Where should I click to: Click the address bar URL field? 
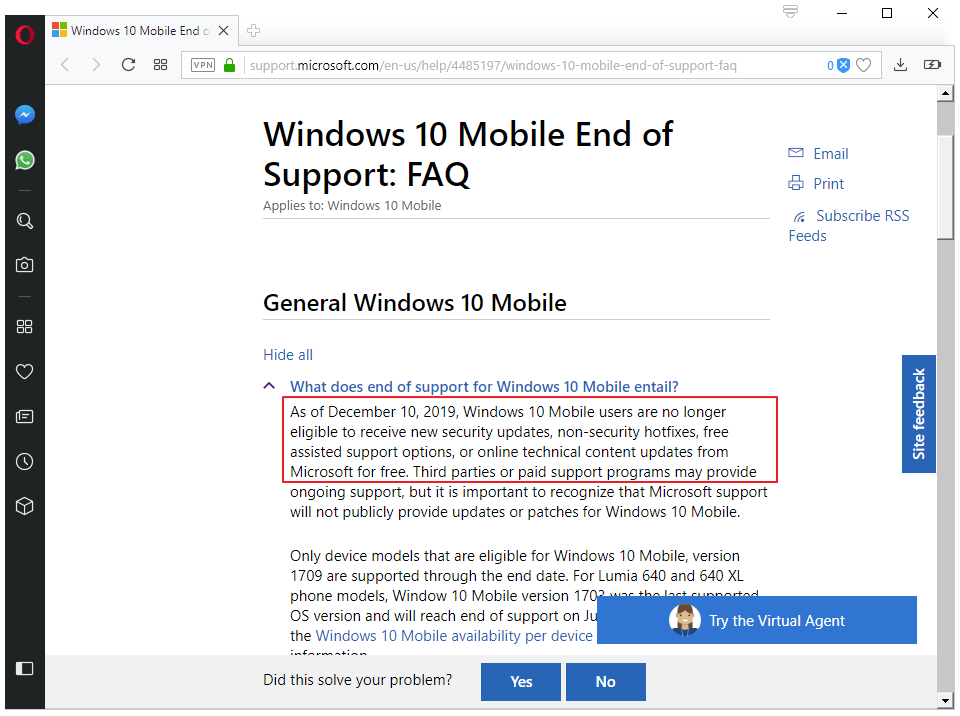click(533, 66)
